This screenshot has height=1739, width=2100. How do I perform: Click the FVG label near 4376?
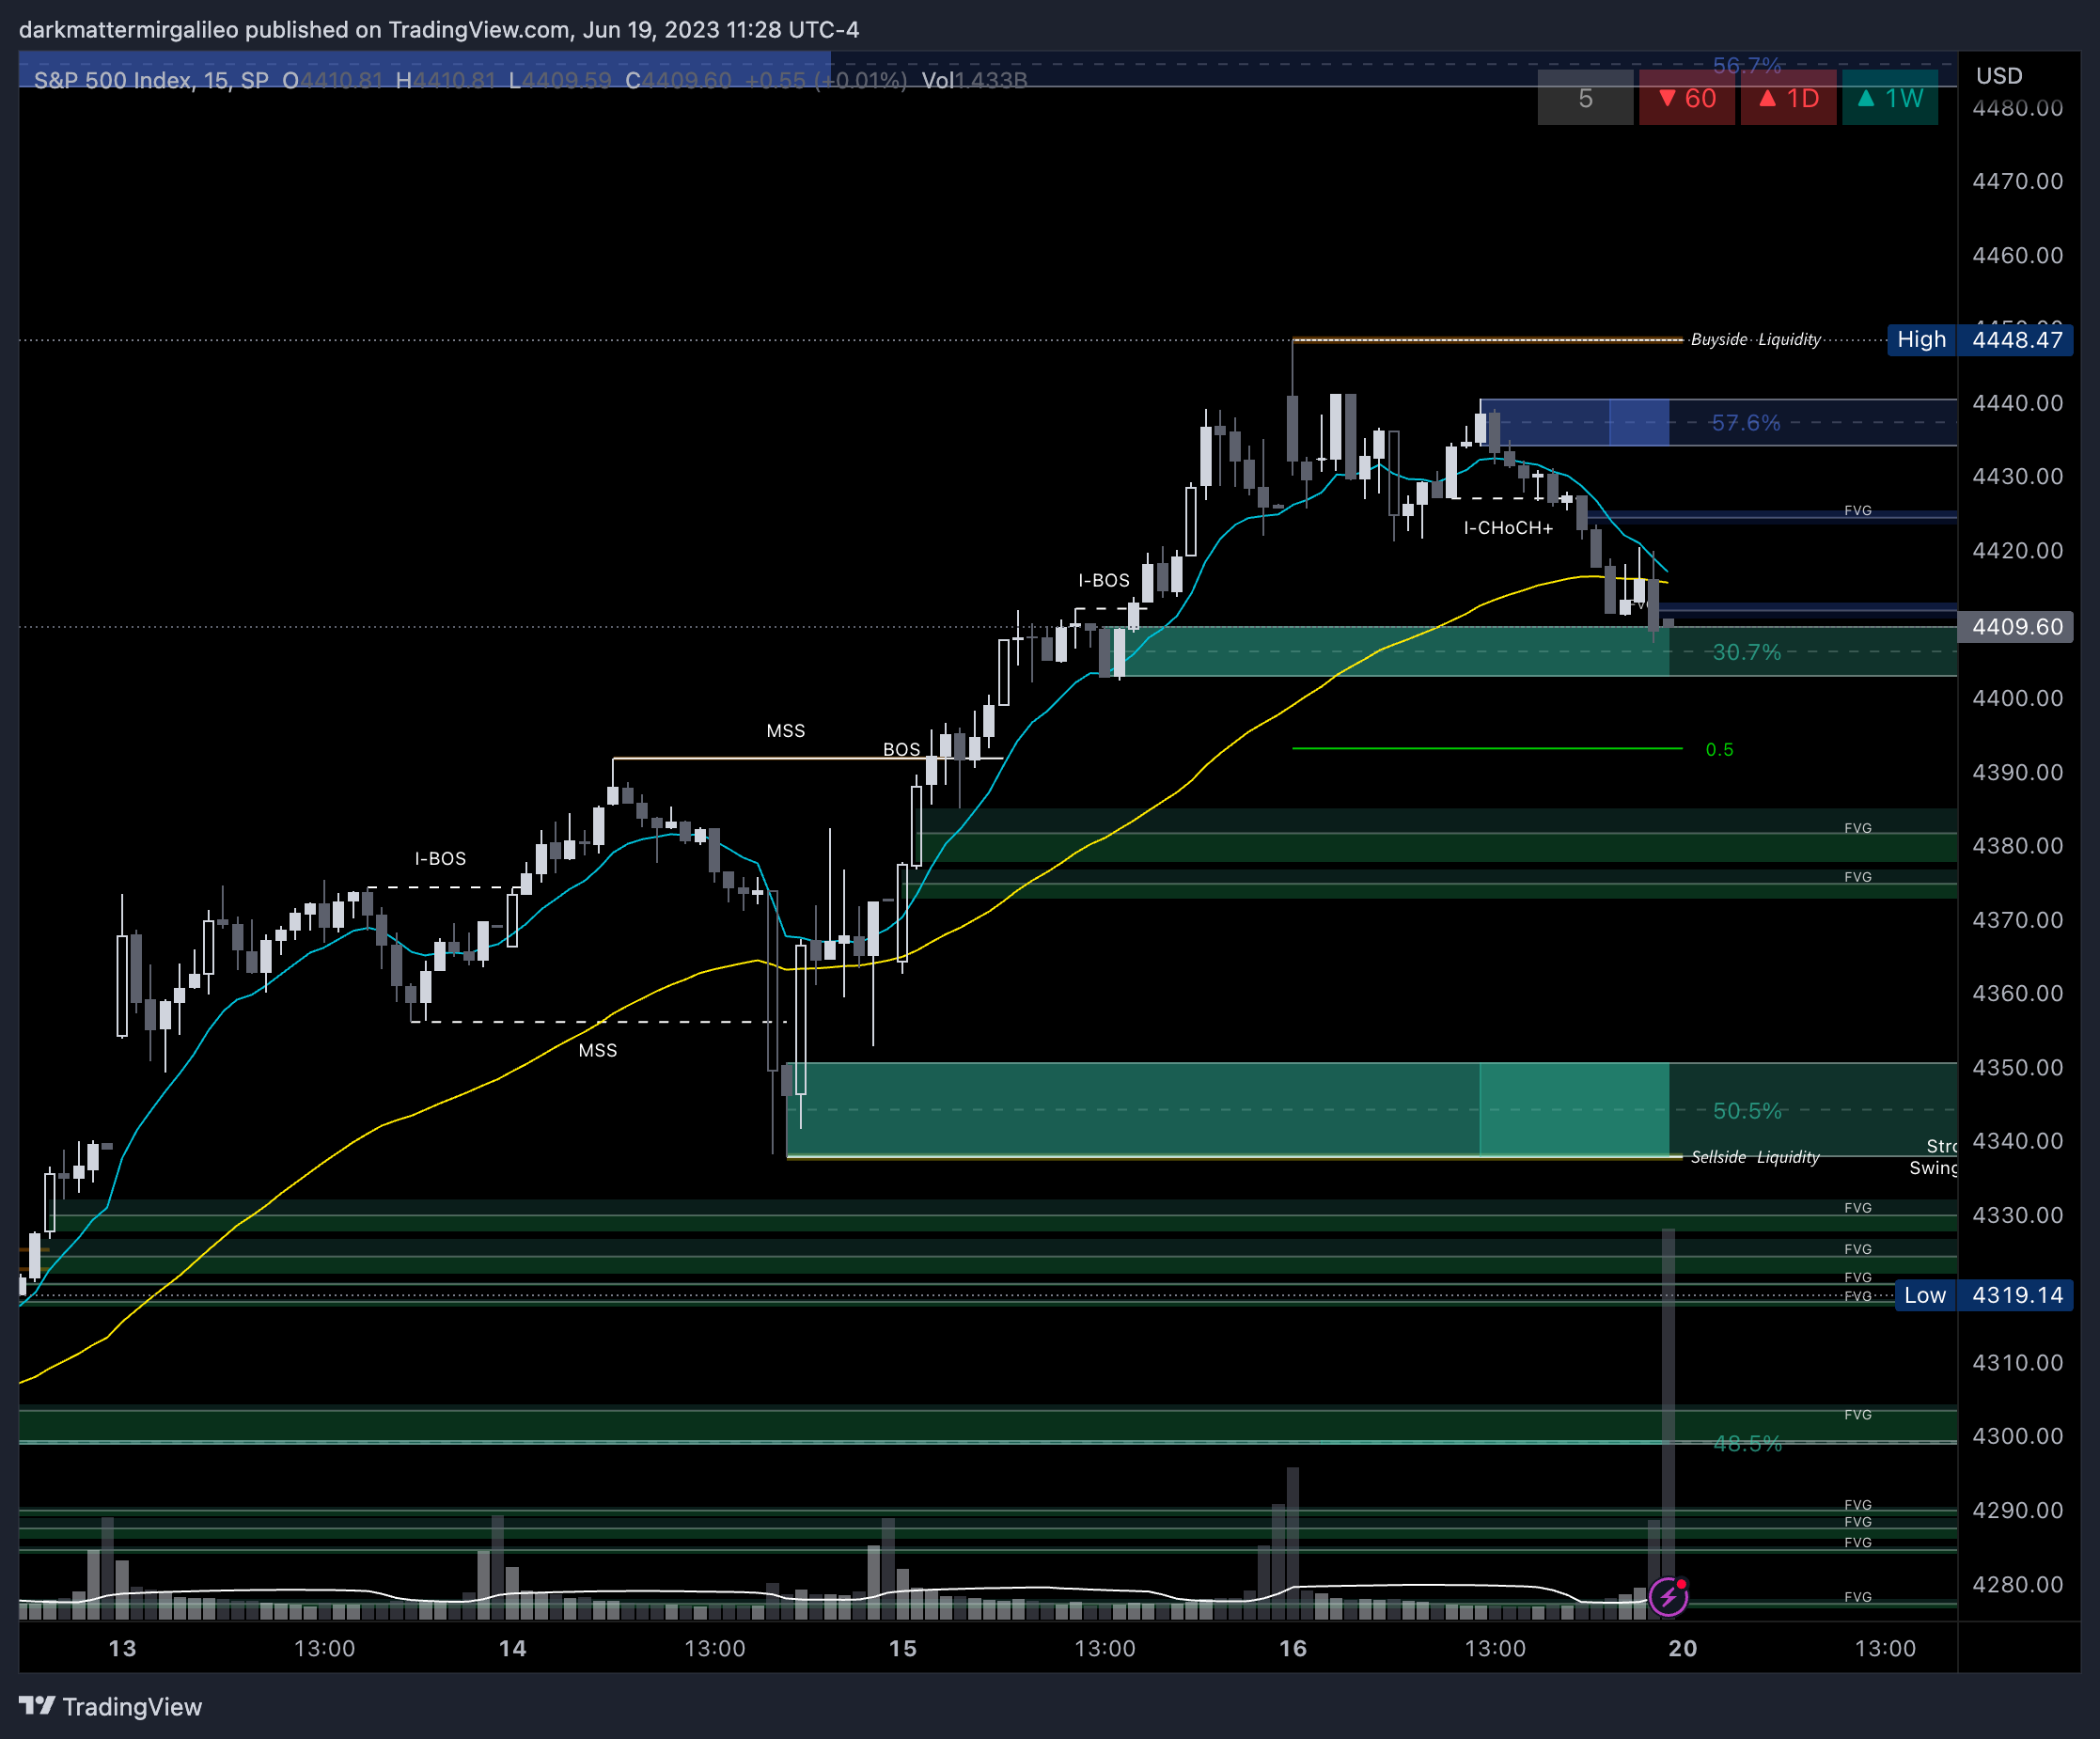click(1857, 878)
